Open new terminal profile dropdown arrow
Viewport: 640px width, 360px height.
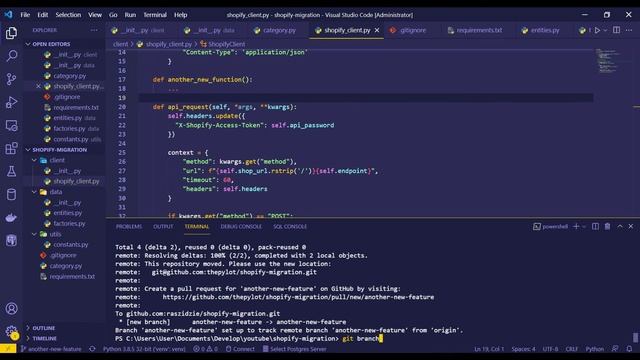coord(584,226)
